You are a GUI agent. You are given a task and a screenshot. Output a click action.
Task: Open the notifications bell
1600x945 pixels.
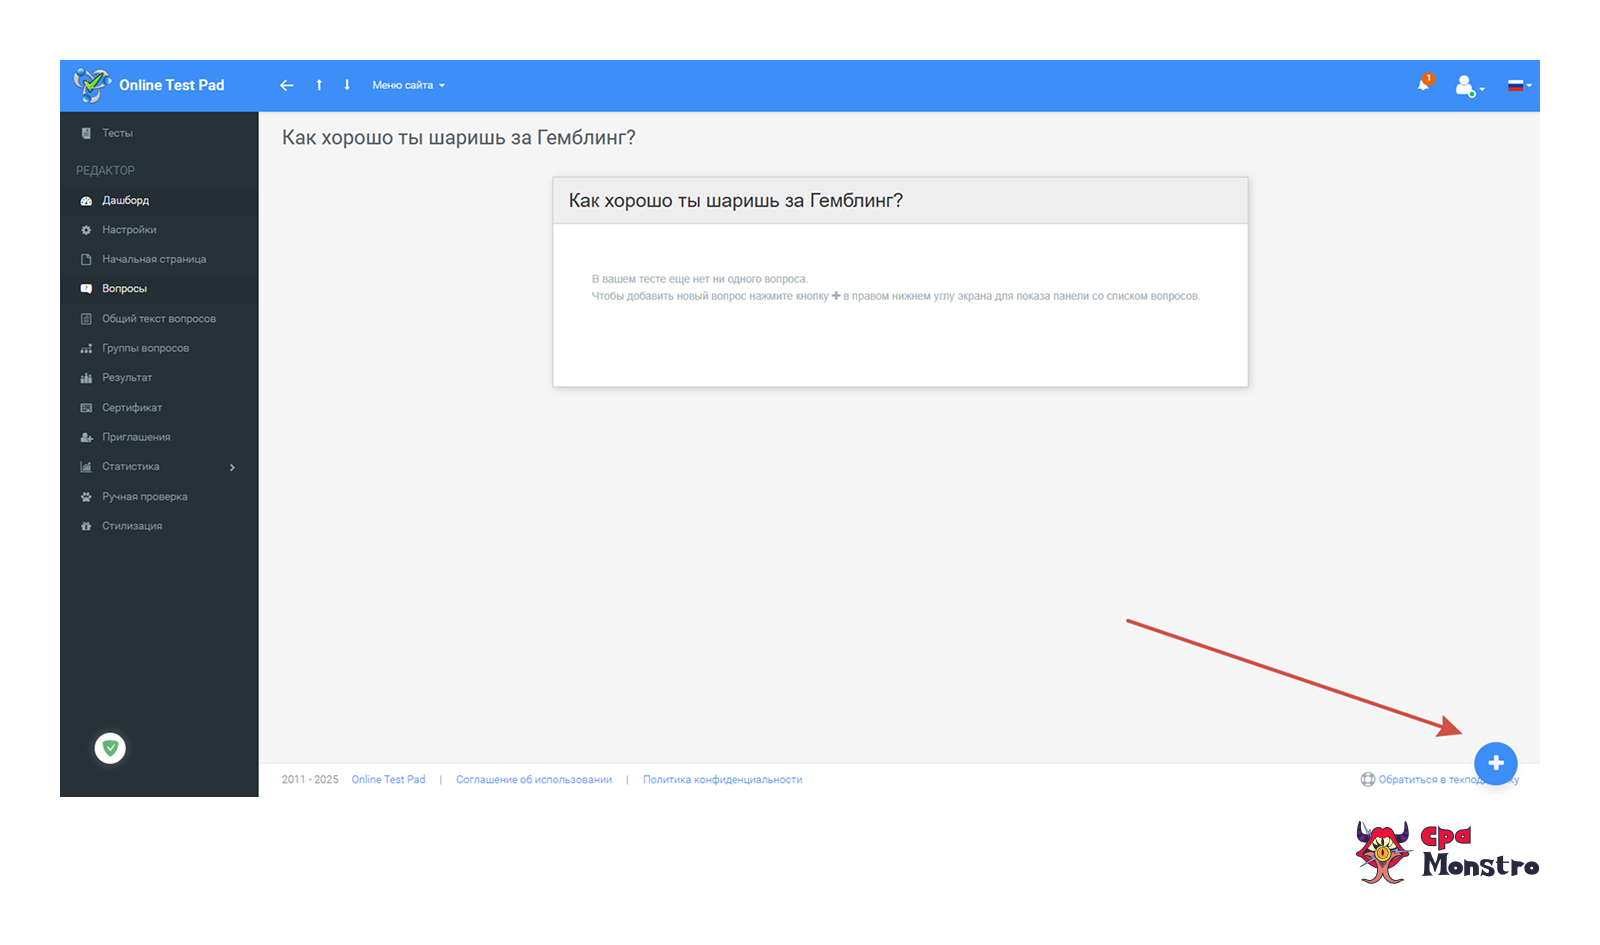[1425, 84]
